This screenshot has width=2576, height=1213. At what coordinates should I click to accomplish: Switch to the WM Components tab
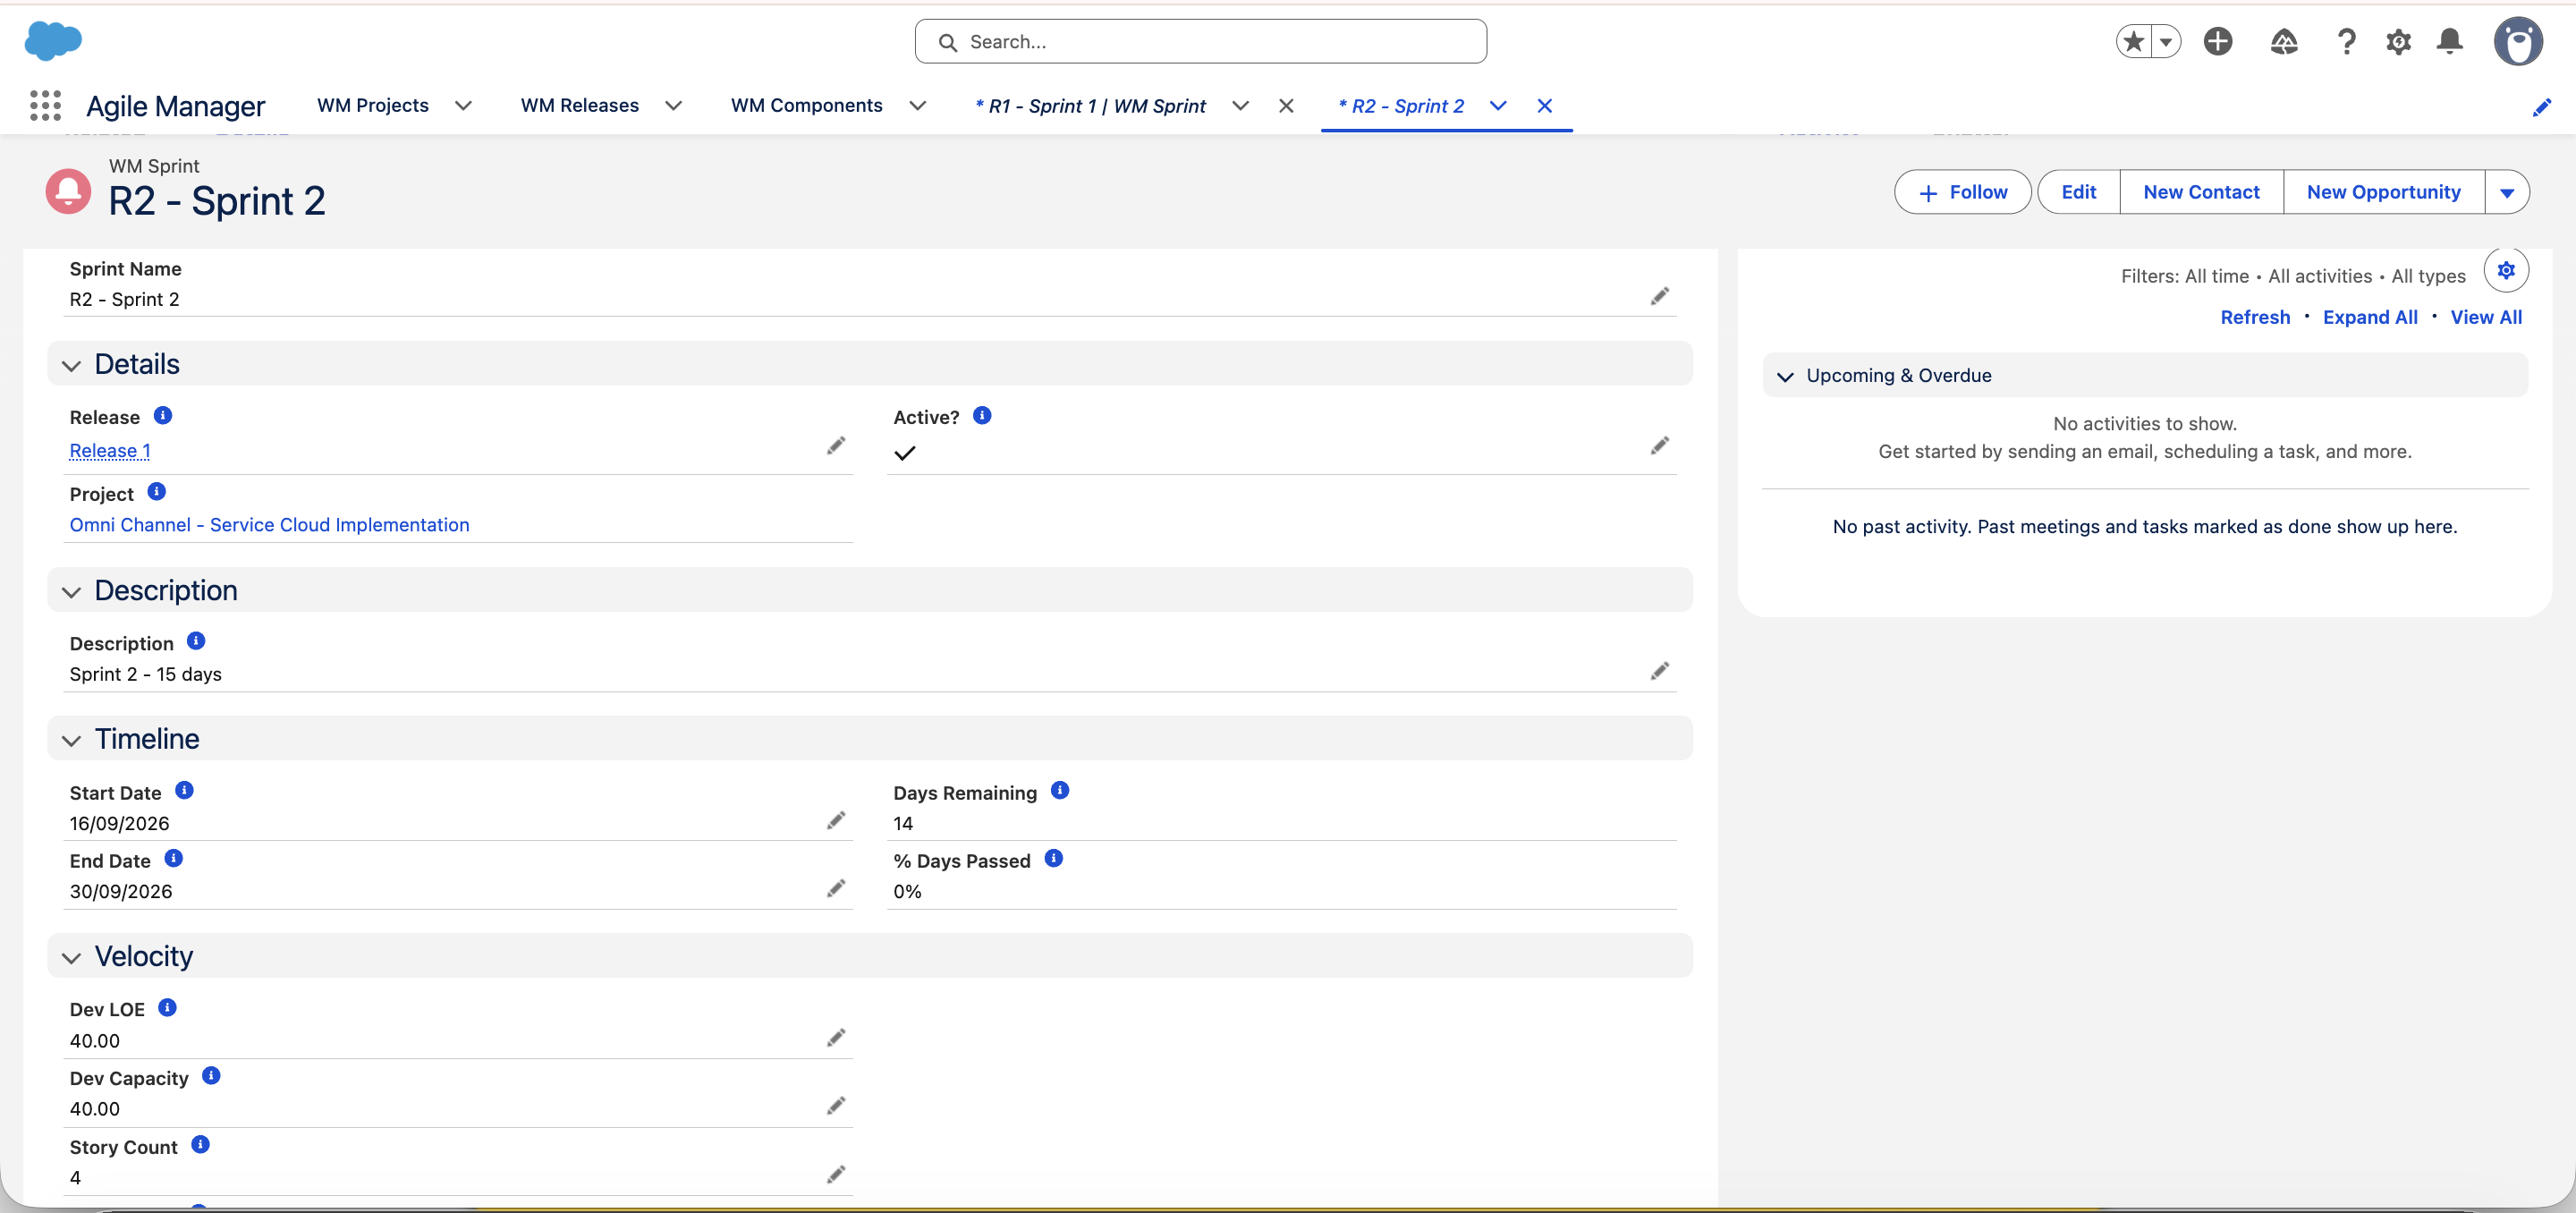click(x=807, y=105)
